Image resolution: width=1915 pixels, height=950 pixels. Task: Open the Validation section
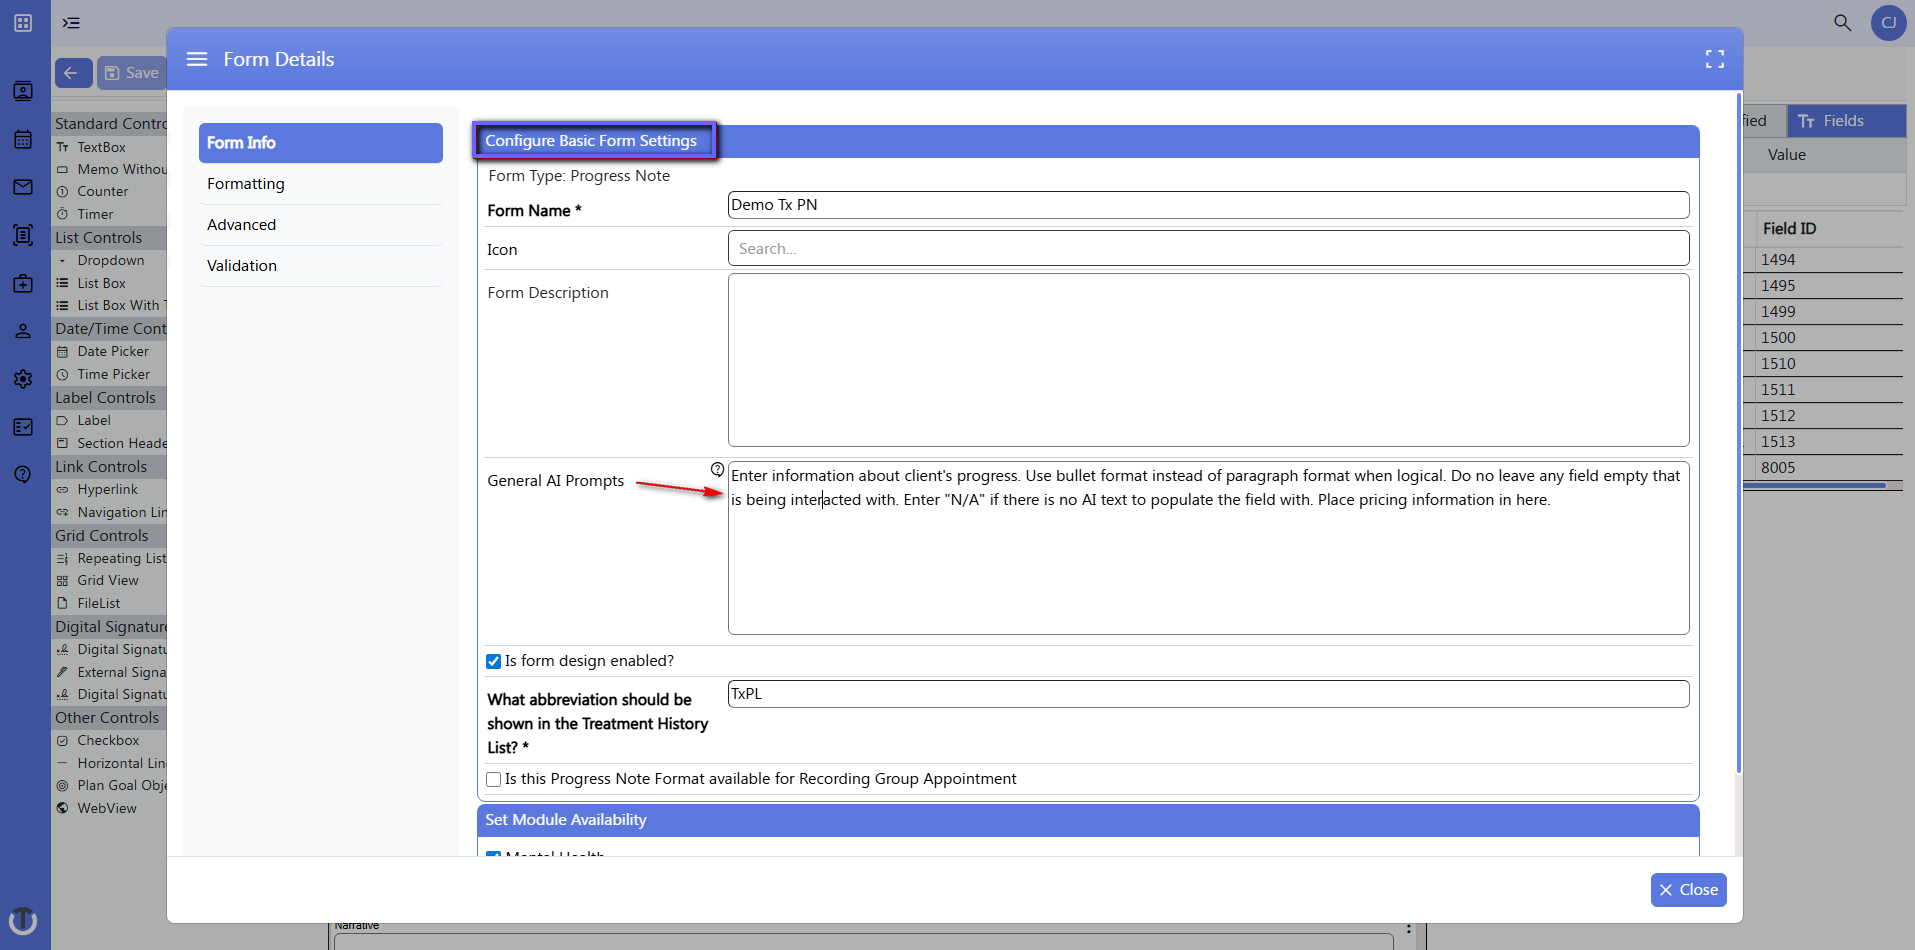coord(242,265)
